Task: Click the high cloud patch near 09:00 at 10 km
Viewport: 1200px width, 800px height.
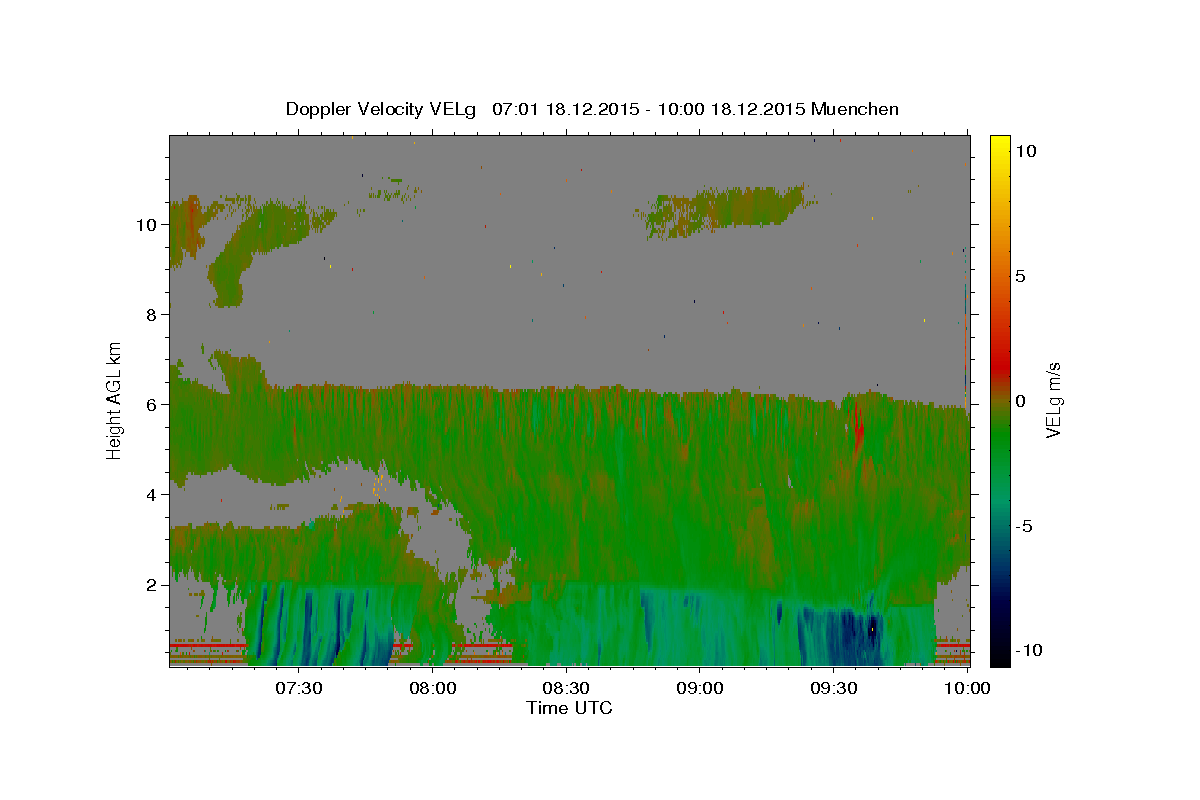Action: [727, 210]
